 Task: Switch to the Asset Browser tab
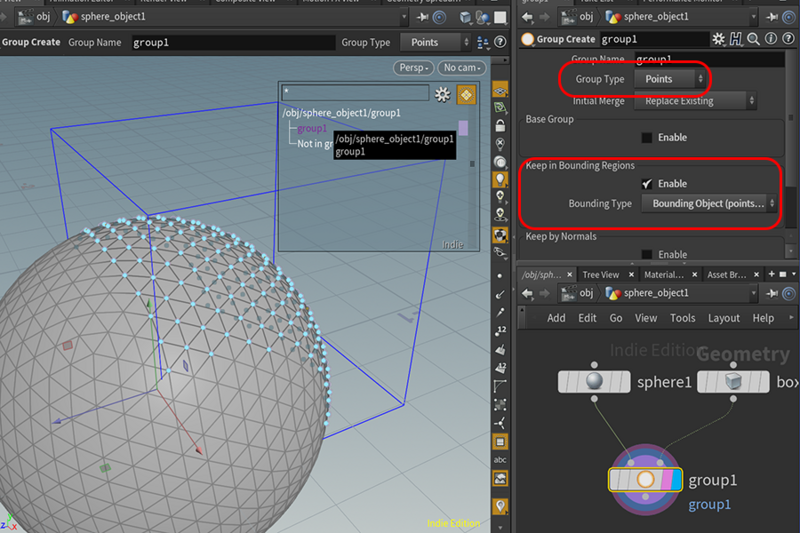(727, 275)
